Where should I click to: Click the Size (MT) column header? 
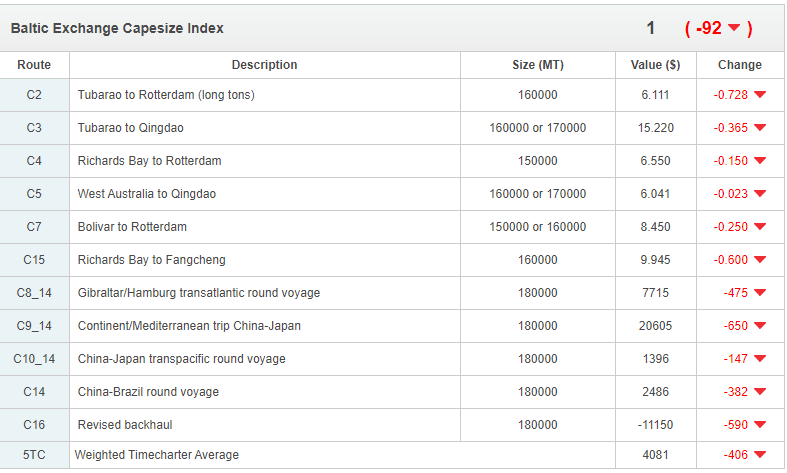[538, 65]
